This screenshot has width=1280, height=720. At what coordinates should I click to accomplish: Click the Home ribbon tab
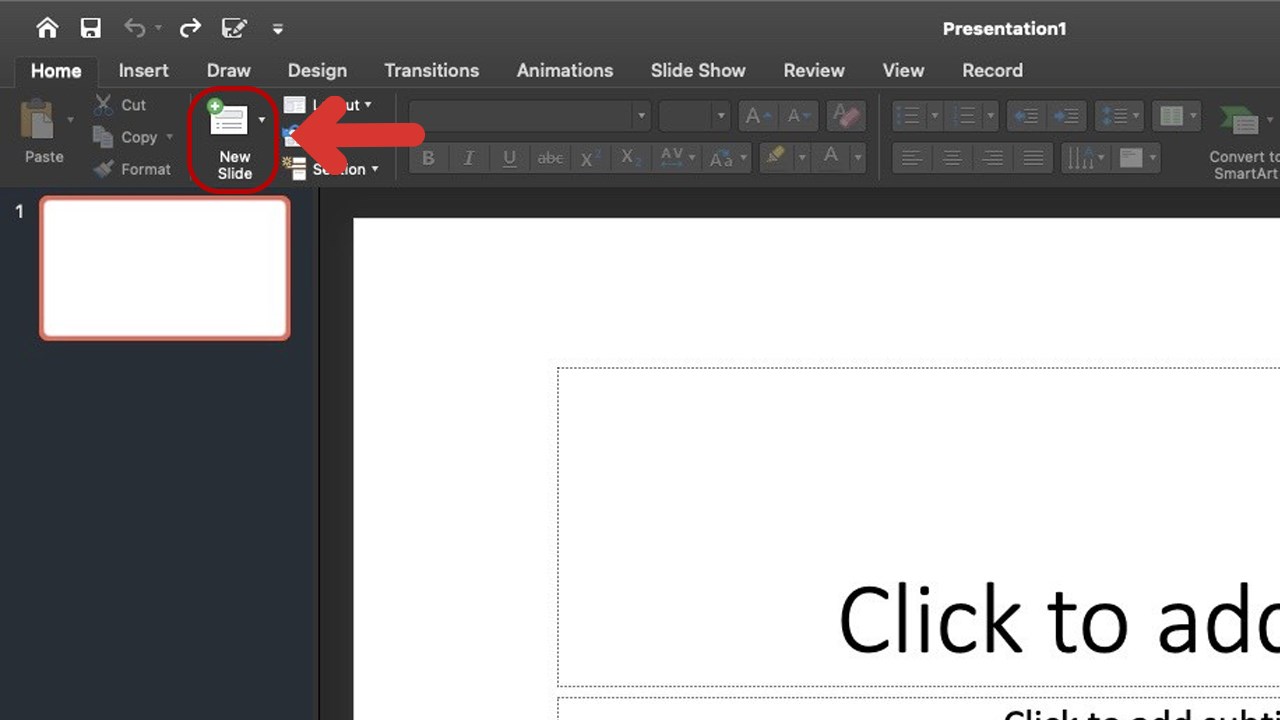pyautogui.click(x=56, y=70)
